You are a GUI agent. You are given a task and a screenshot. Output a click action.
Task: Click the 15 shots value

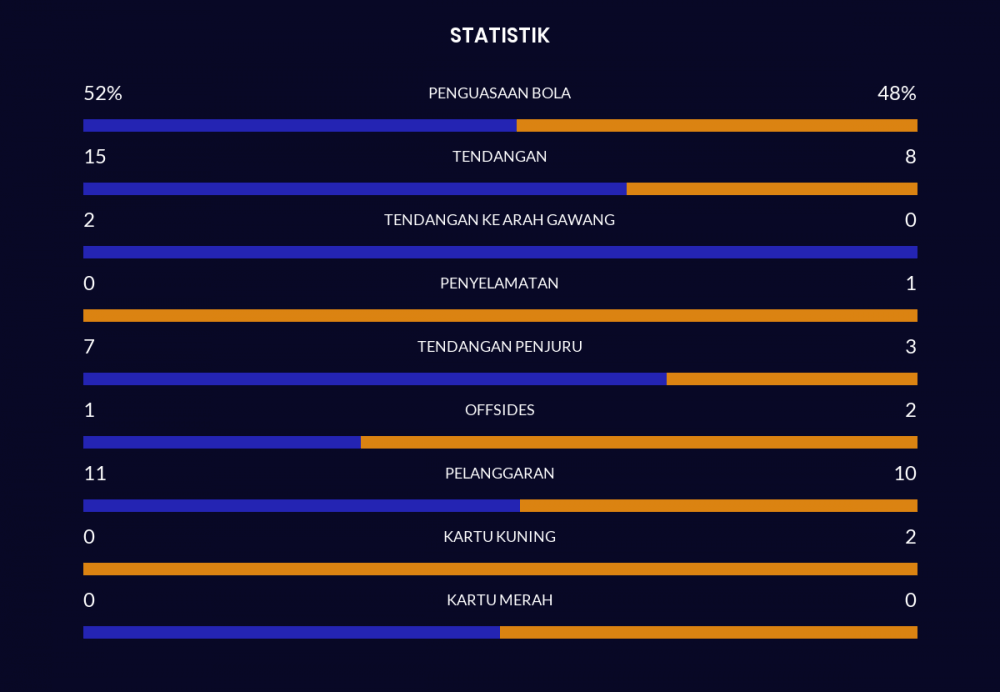click(x=95, y=157)
